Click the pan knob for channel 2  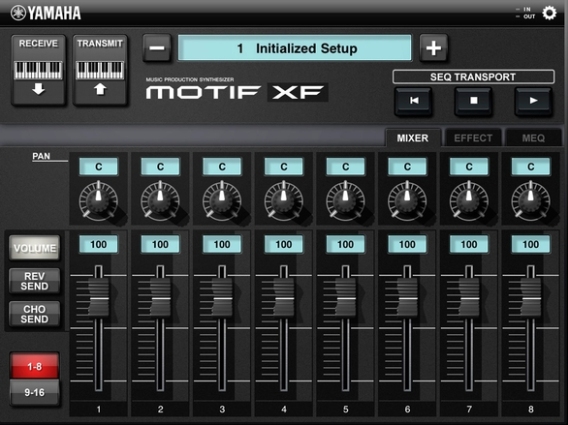[160, 201]
